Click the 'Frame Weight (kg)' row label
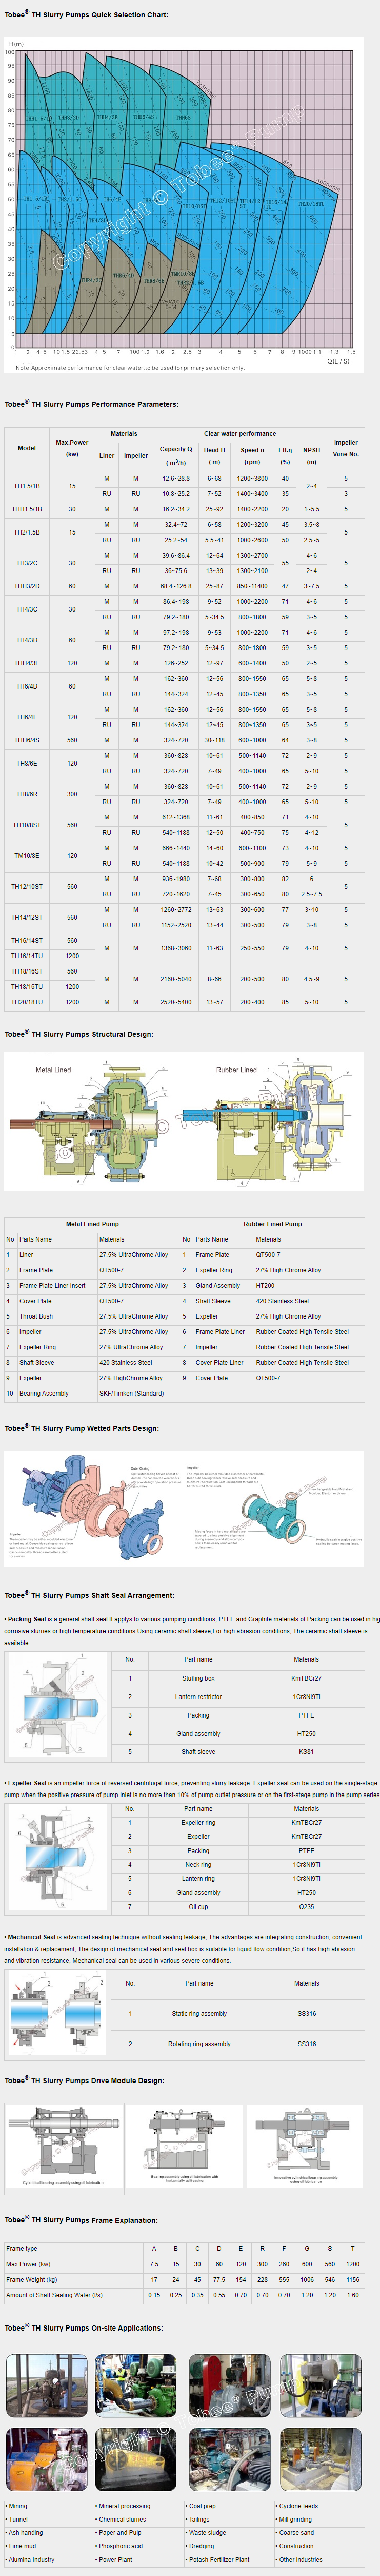 [31, 2279]
